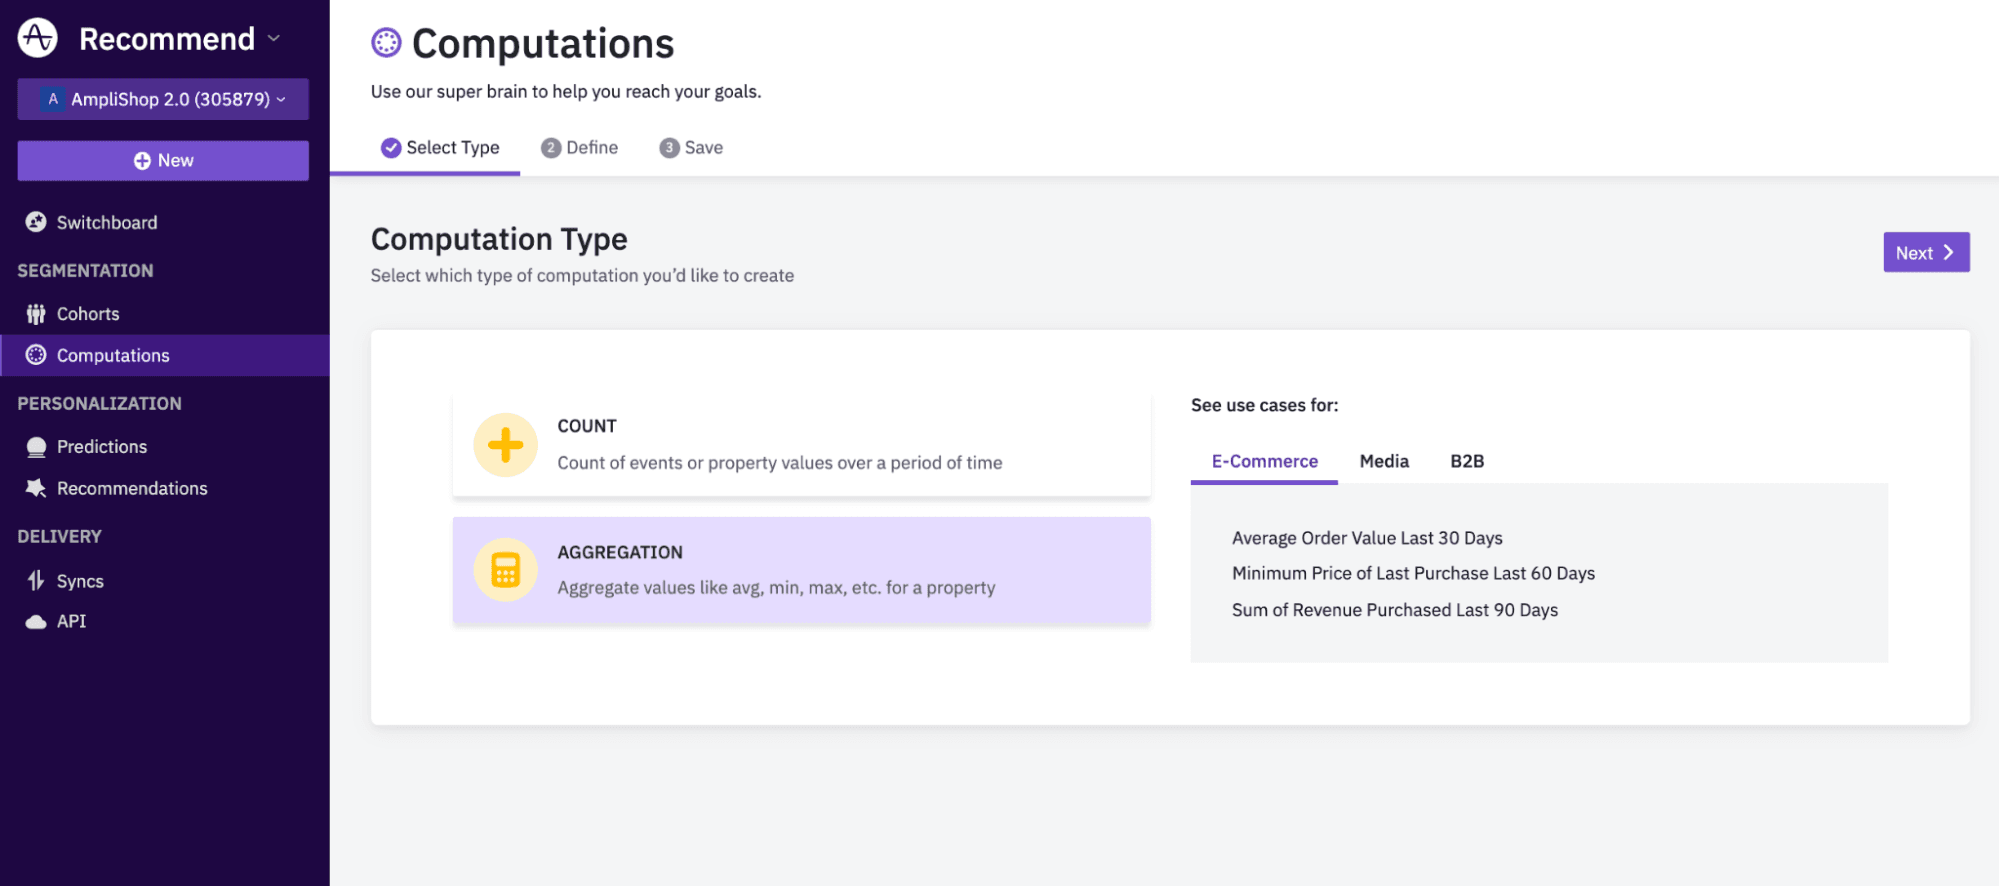
Task: Switch to the Media use cases tab
Action: pyautogui.click(x=1383, y=461)
